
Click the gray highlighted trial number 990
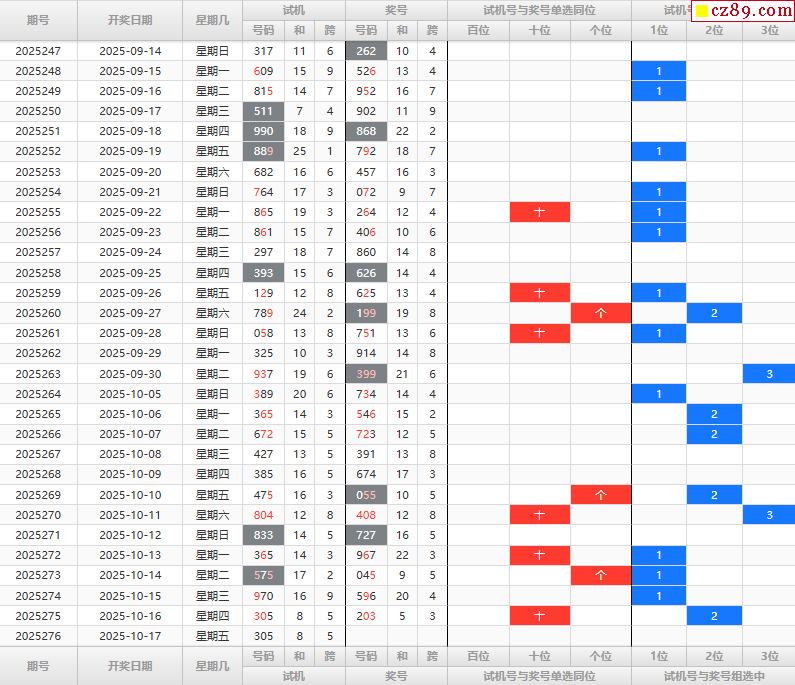click(264, 131)
